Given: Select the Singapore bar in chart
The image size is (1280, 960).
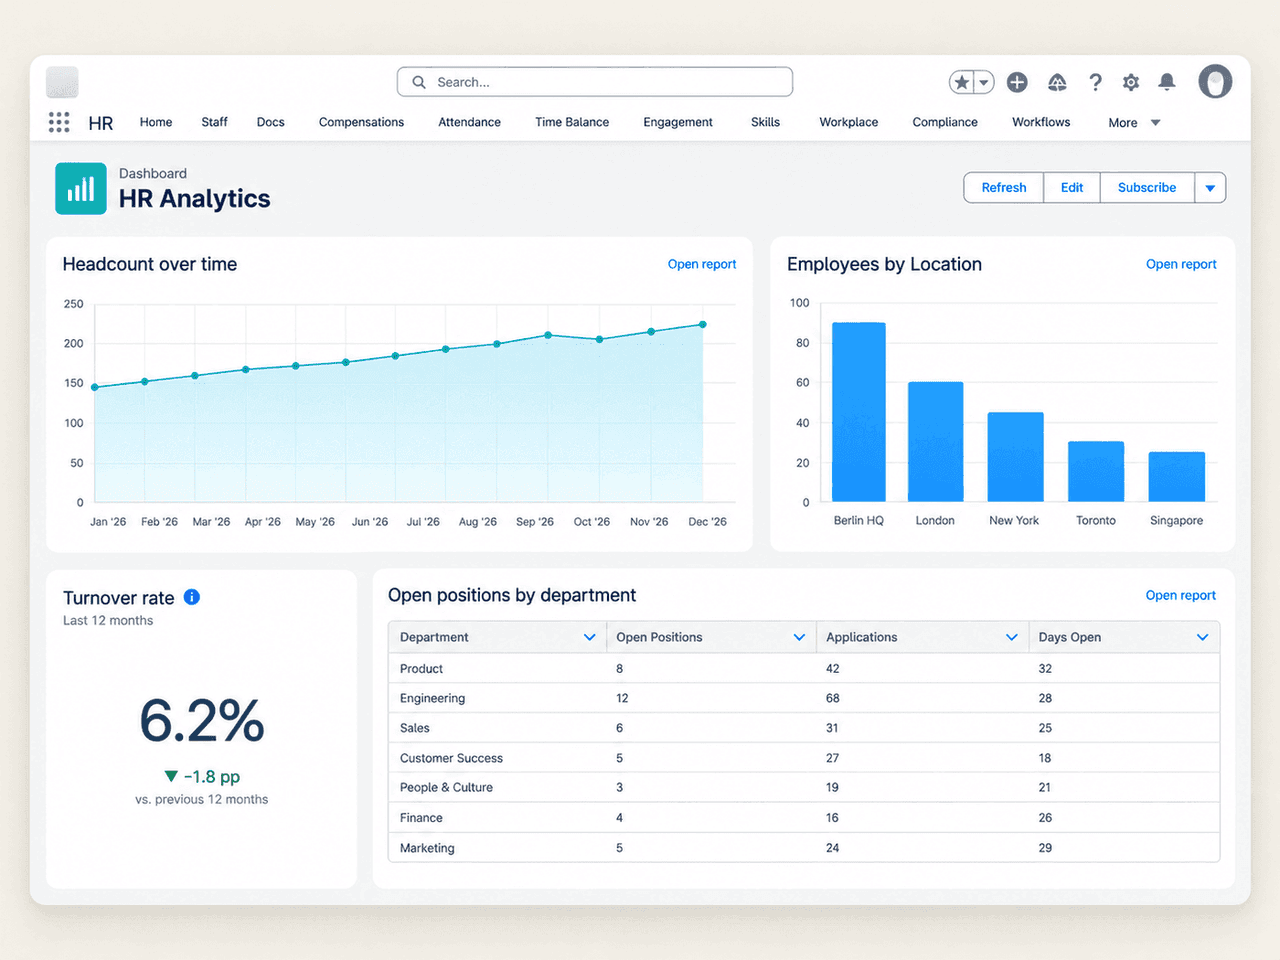Looking at the screenshot, I should pos(1177,477).
